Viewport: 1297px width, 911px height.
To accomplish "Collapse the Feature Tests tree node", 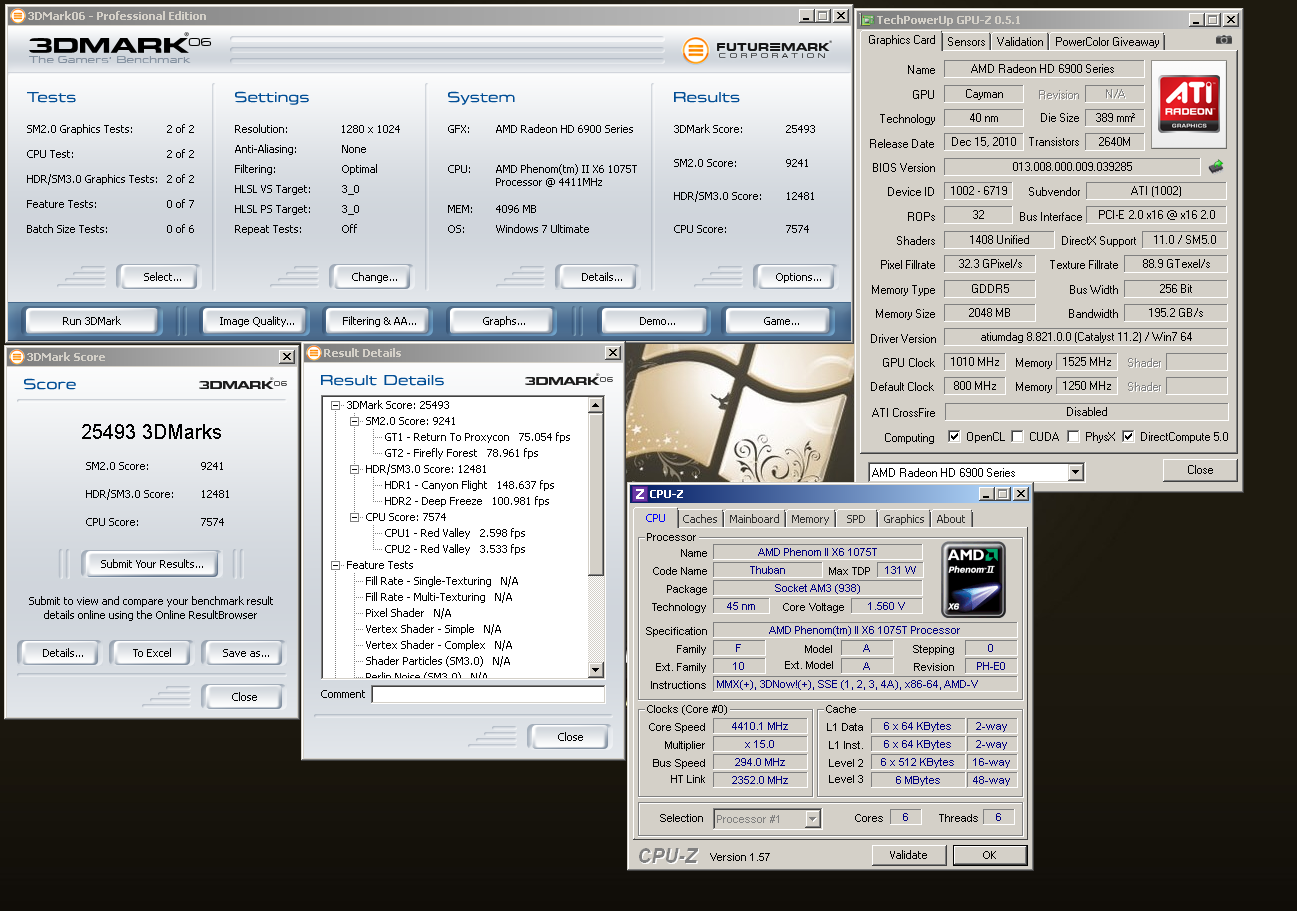I will (x=337, y=565).
